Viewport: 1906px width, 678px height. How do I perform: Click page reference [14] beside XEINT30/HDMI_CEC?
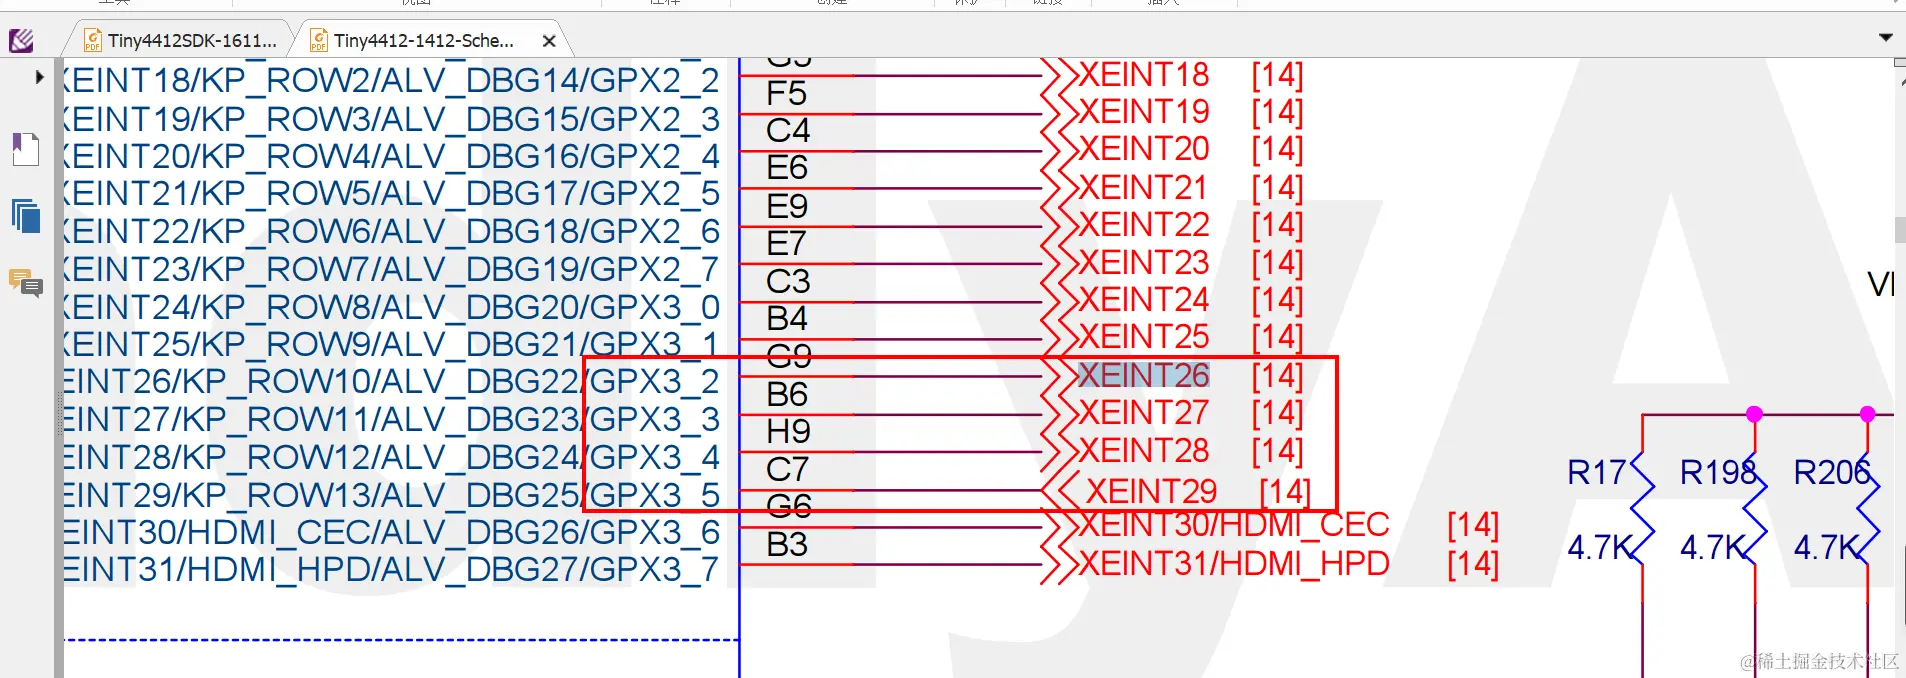(1473, 525)
